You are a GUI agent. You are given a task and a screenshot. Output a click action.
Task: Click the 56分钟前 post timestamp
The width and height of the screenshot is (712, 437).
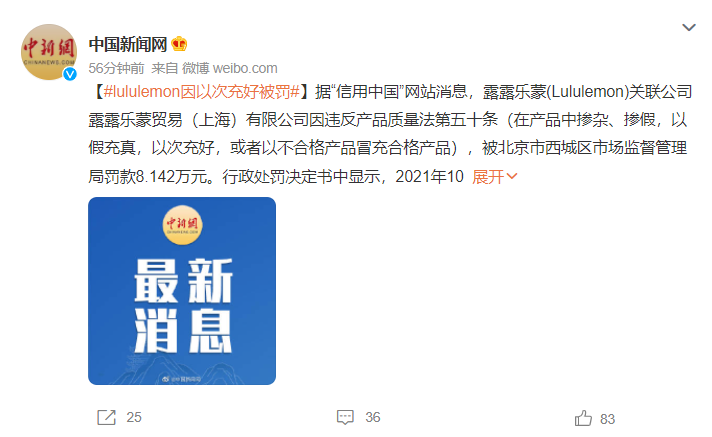[116, 68]
